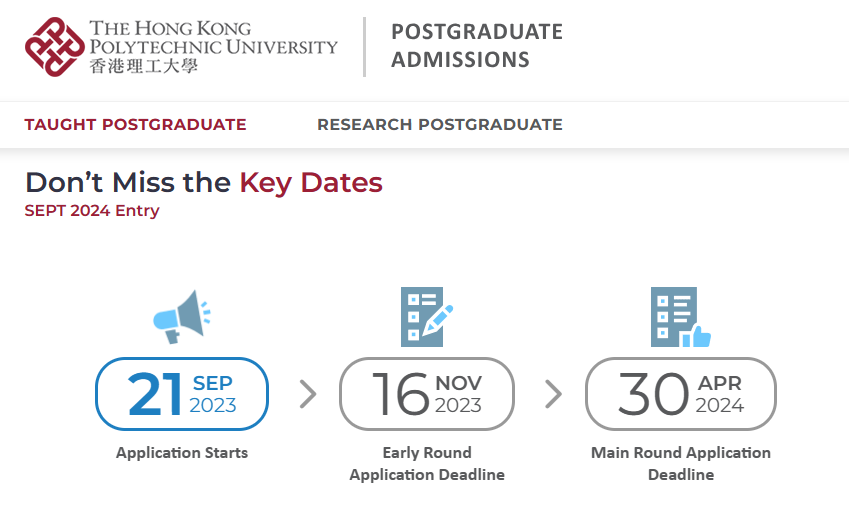Screen dimensions: 849x512
Task: Select the 21 Sep 2023 date box
Action: point(182,394)
